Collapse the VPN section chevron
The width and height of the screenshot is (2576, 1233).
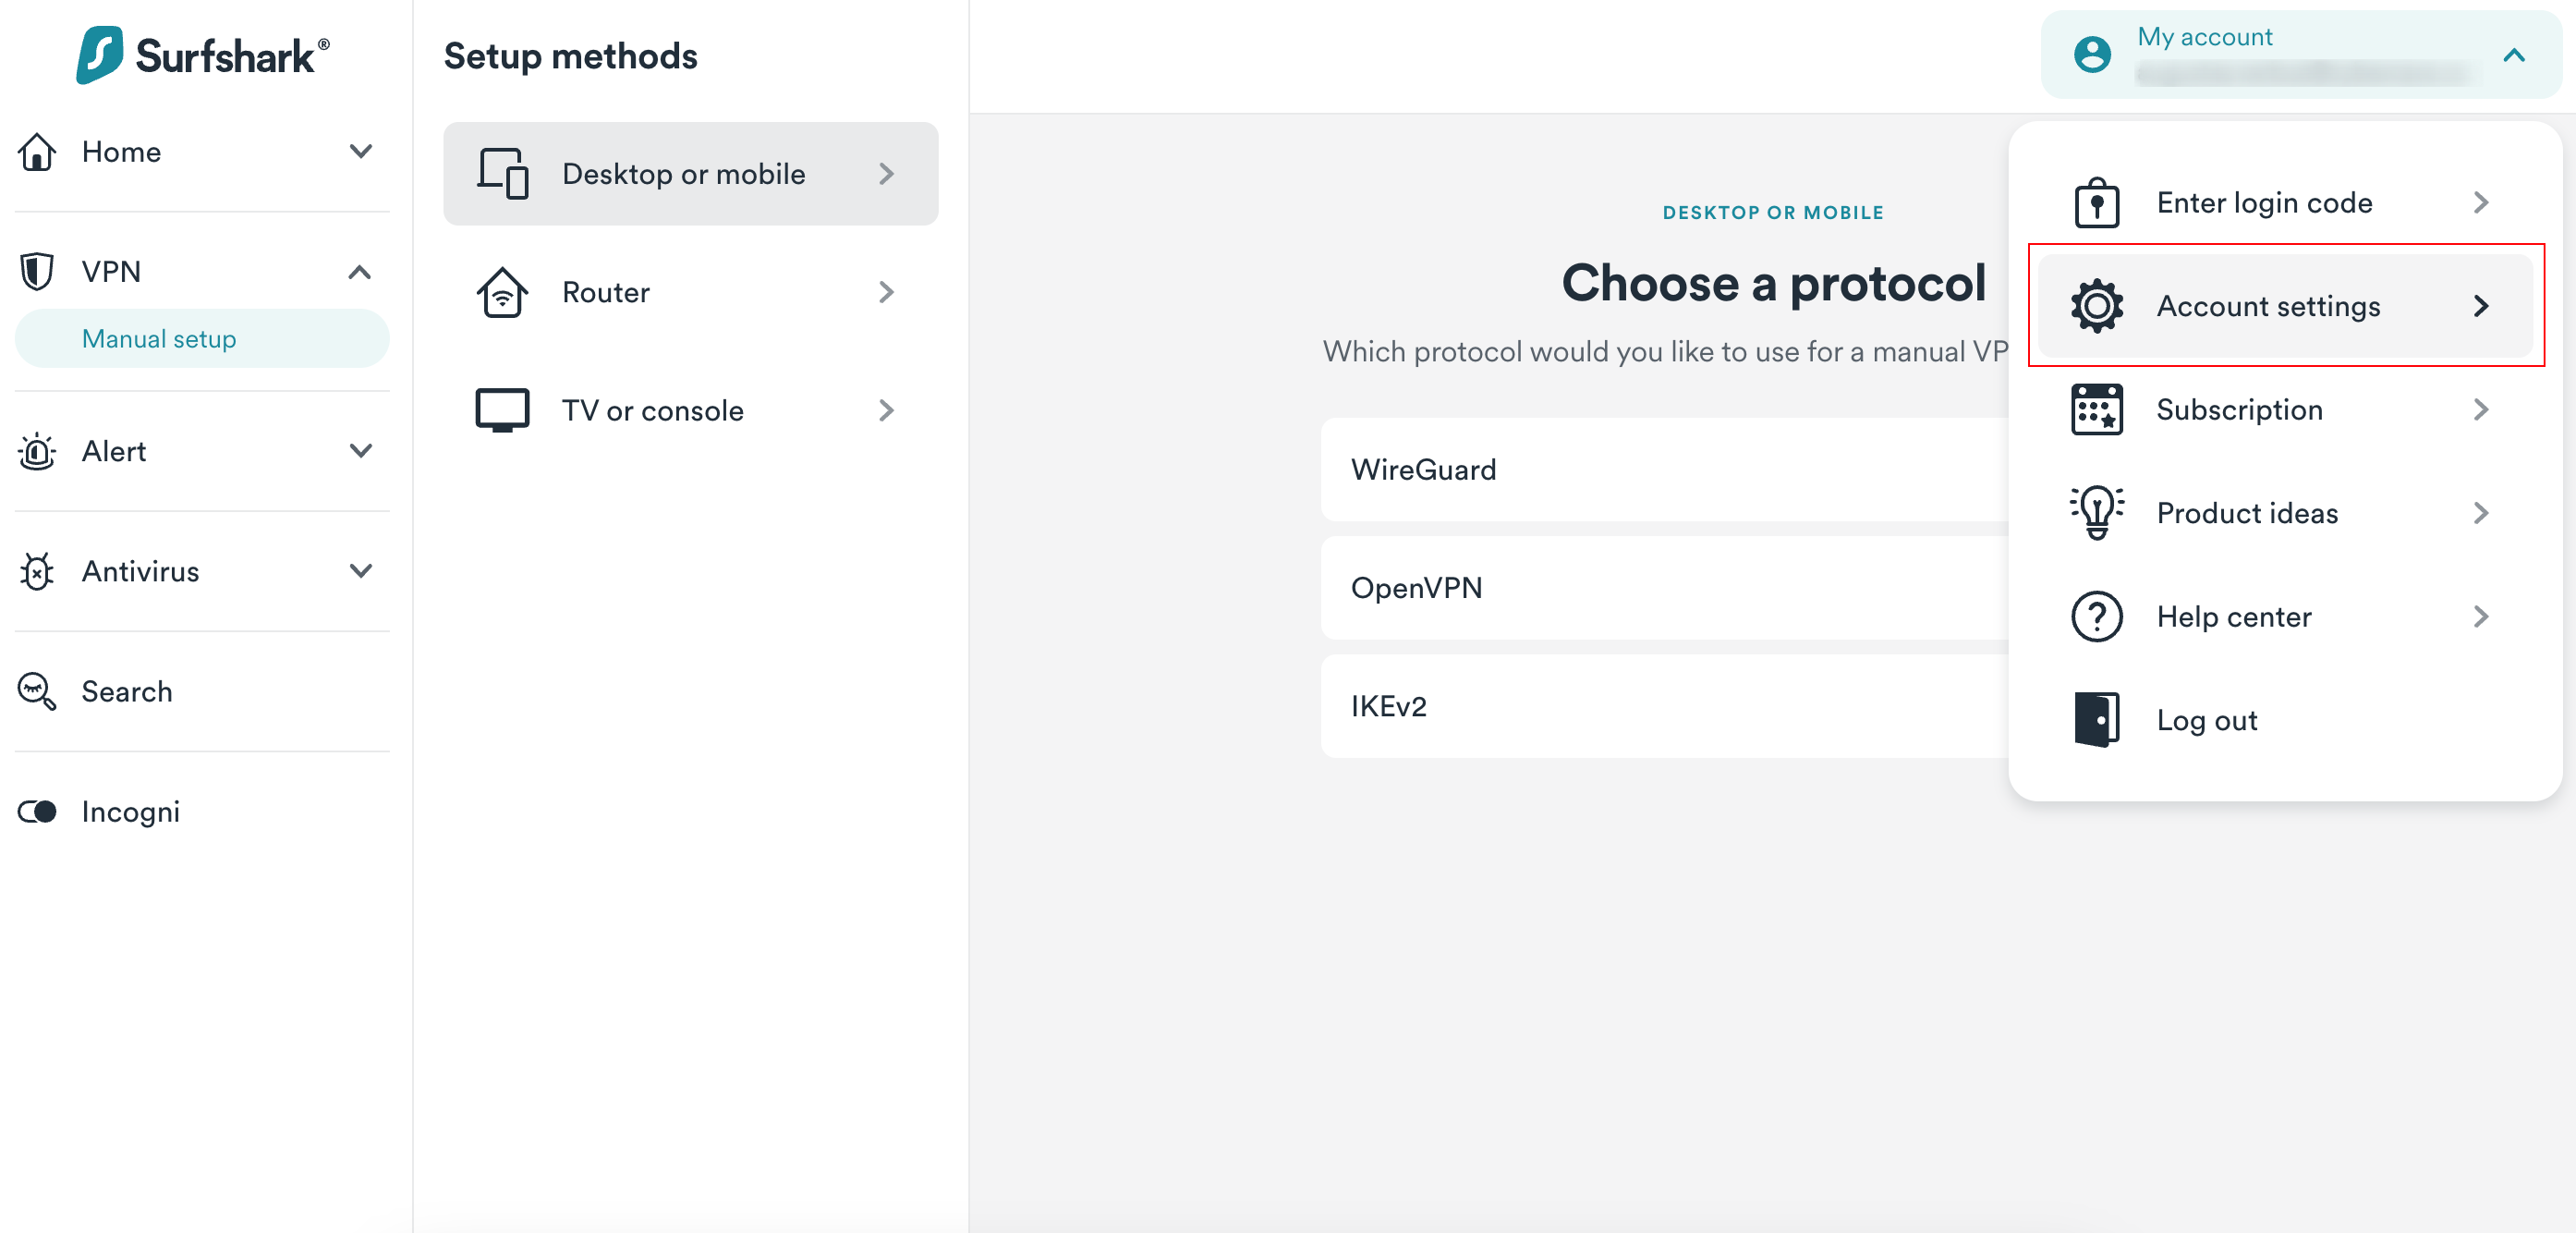[360, 271]
